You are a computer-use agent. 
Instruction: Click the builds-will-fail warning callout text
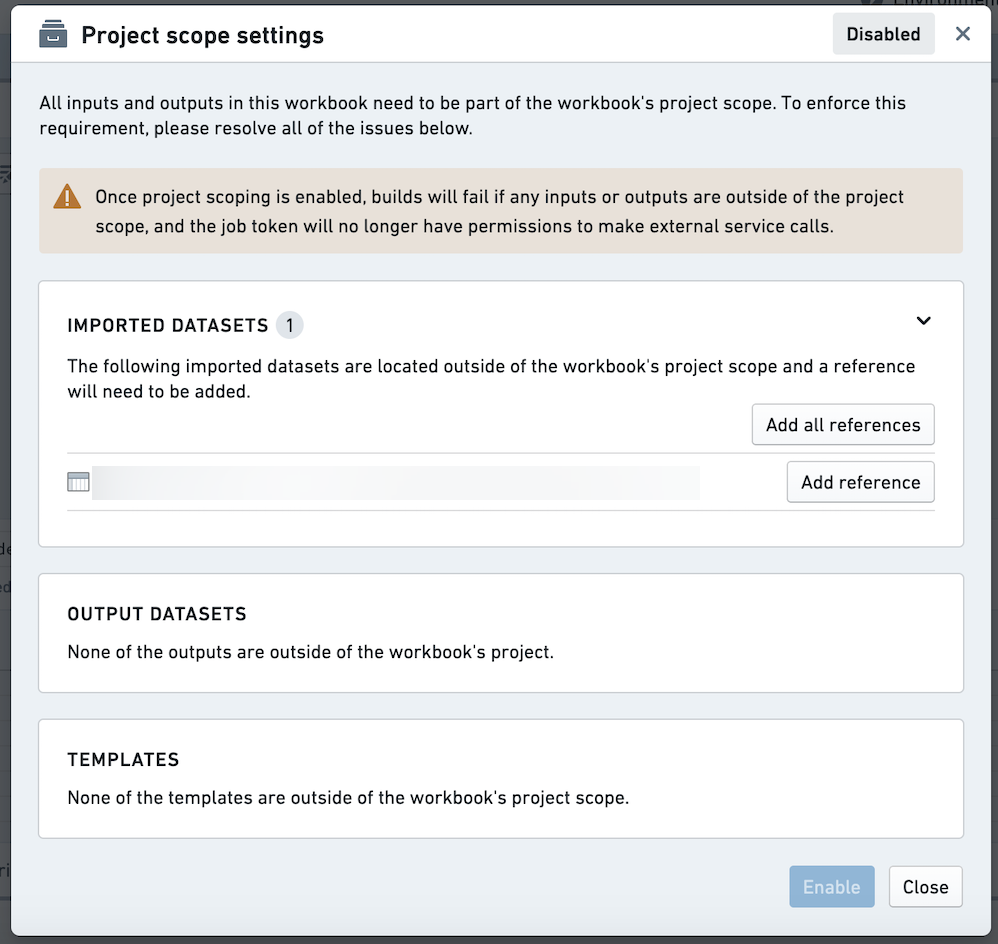(500, 211)
